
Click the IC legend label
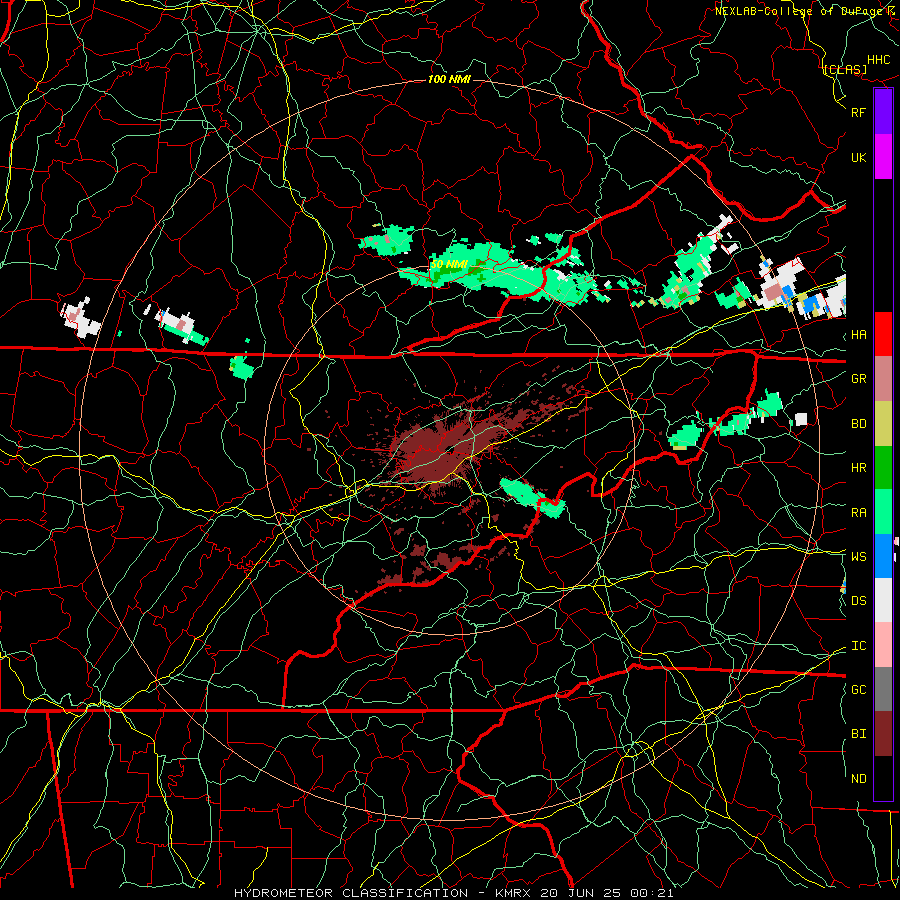[x=858, y=646]
